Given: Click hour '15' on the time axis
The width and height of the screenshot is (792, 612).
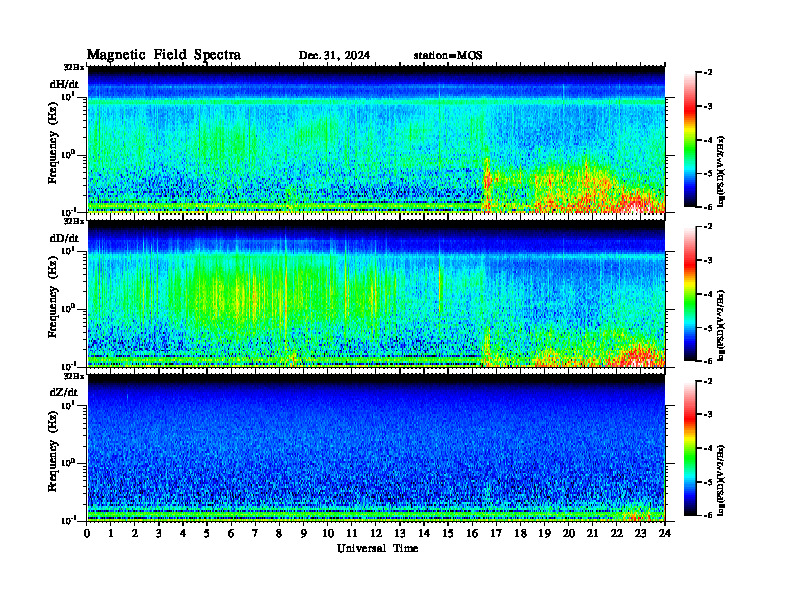Looking at the screenshot, I should coord(448,534).
